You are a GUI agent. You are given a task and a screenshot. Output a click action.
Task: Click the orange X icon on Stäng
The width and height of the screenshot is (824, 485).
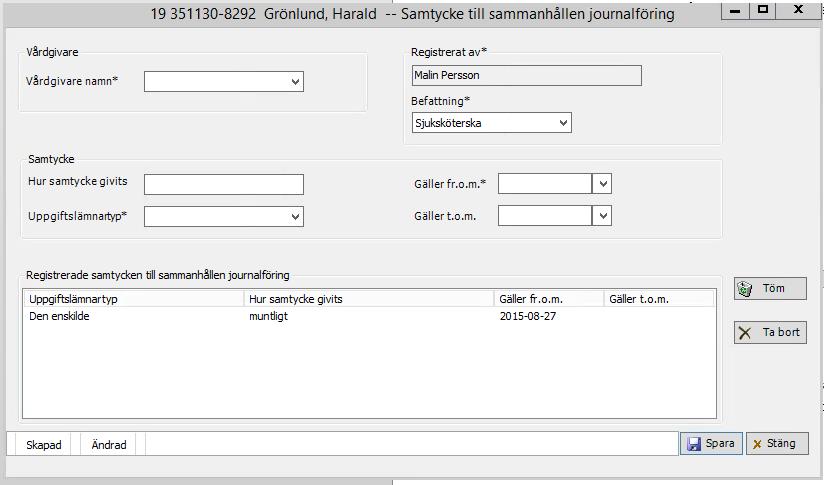pos(757,445)
